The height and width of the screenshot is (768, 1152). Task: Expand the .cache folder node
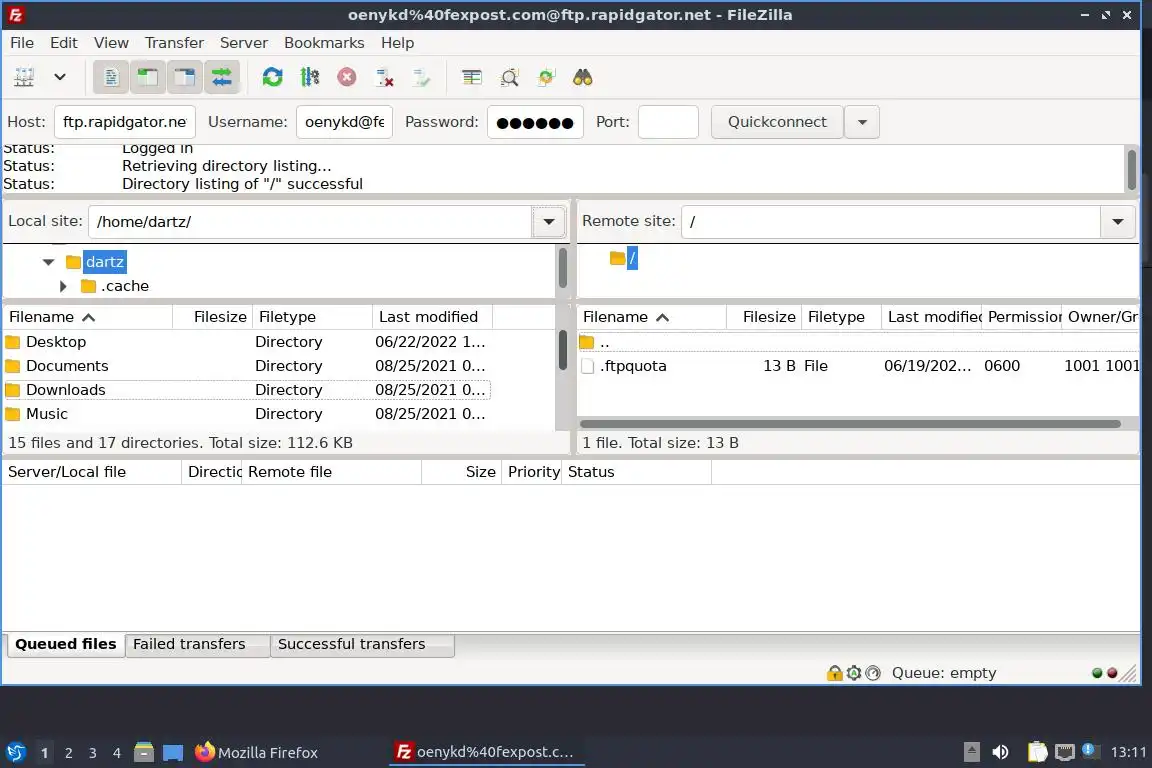coord(63,286)
